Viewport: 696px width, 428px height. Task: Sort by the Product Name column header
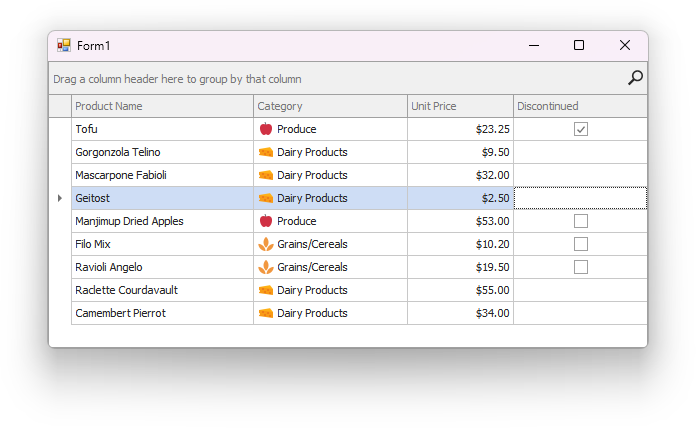tap(162, 106)
